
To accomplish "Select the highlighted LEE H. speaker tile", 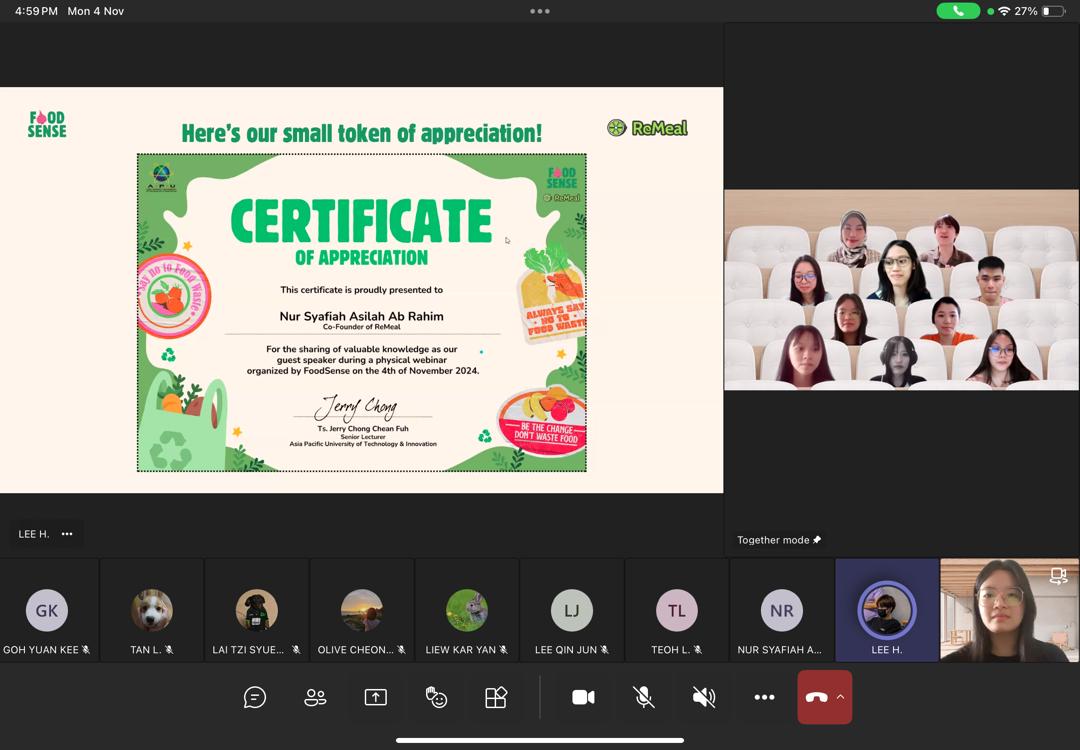I will [x=887, y=610].
